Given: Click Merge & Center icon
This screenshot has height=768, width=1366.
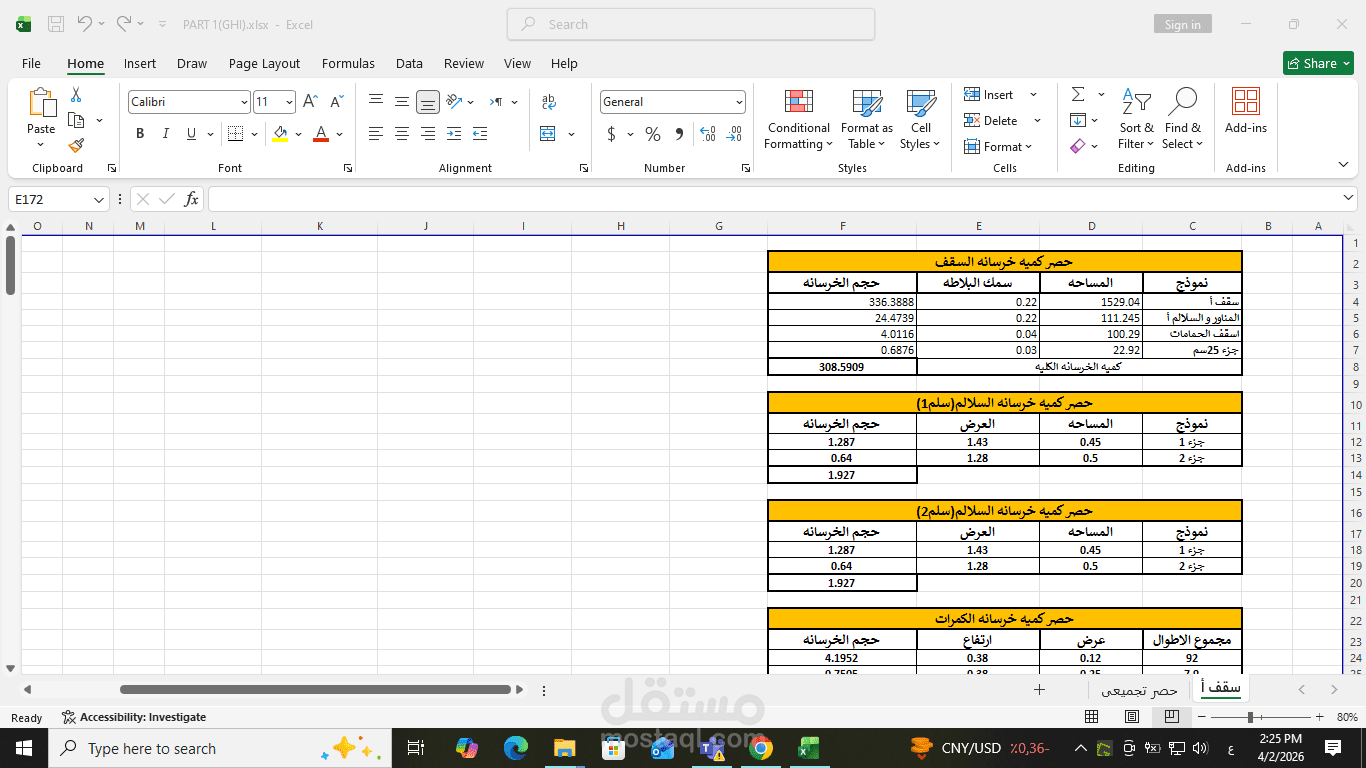Looking at the screenshot, I should [548, 134].
